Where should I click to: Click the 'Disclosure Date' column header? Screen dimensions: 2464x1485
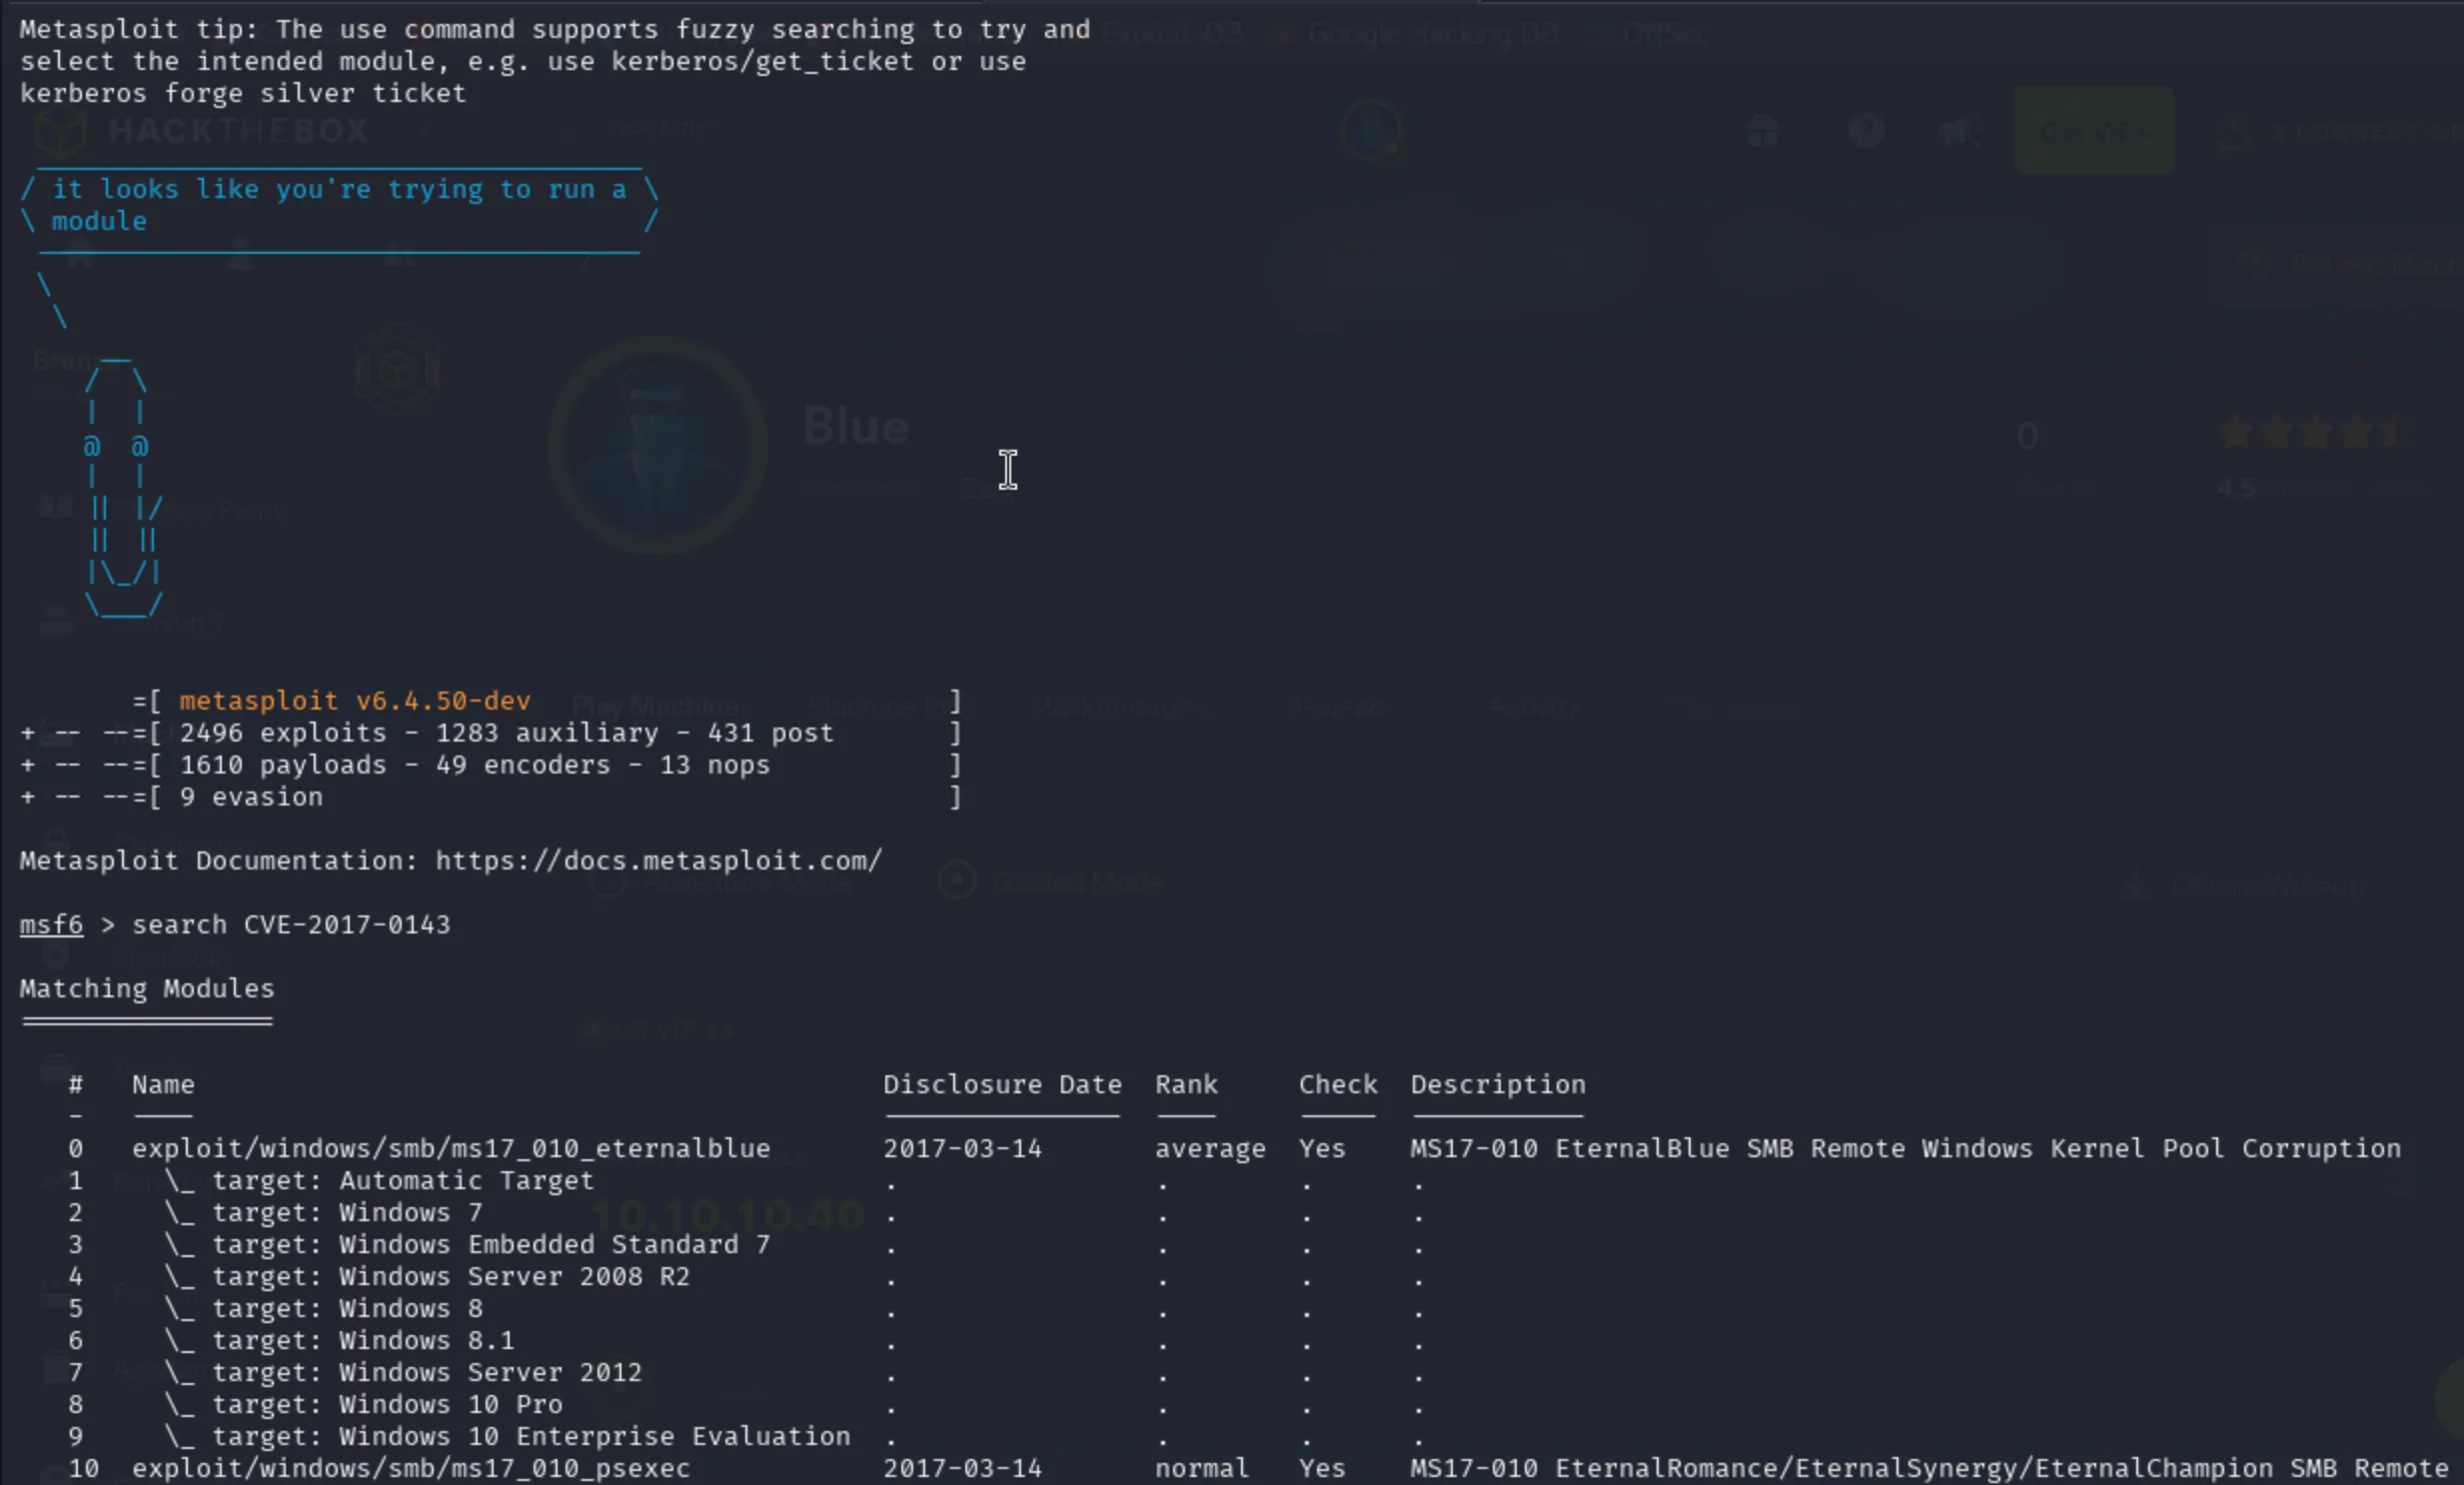1002,1084
